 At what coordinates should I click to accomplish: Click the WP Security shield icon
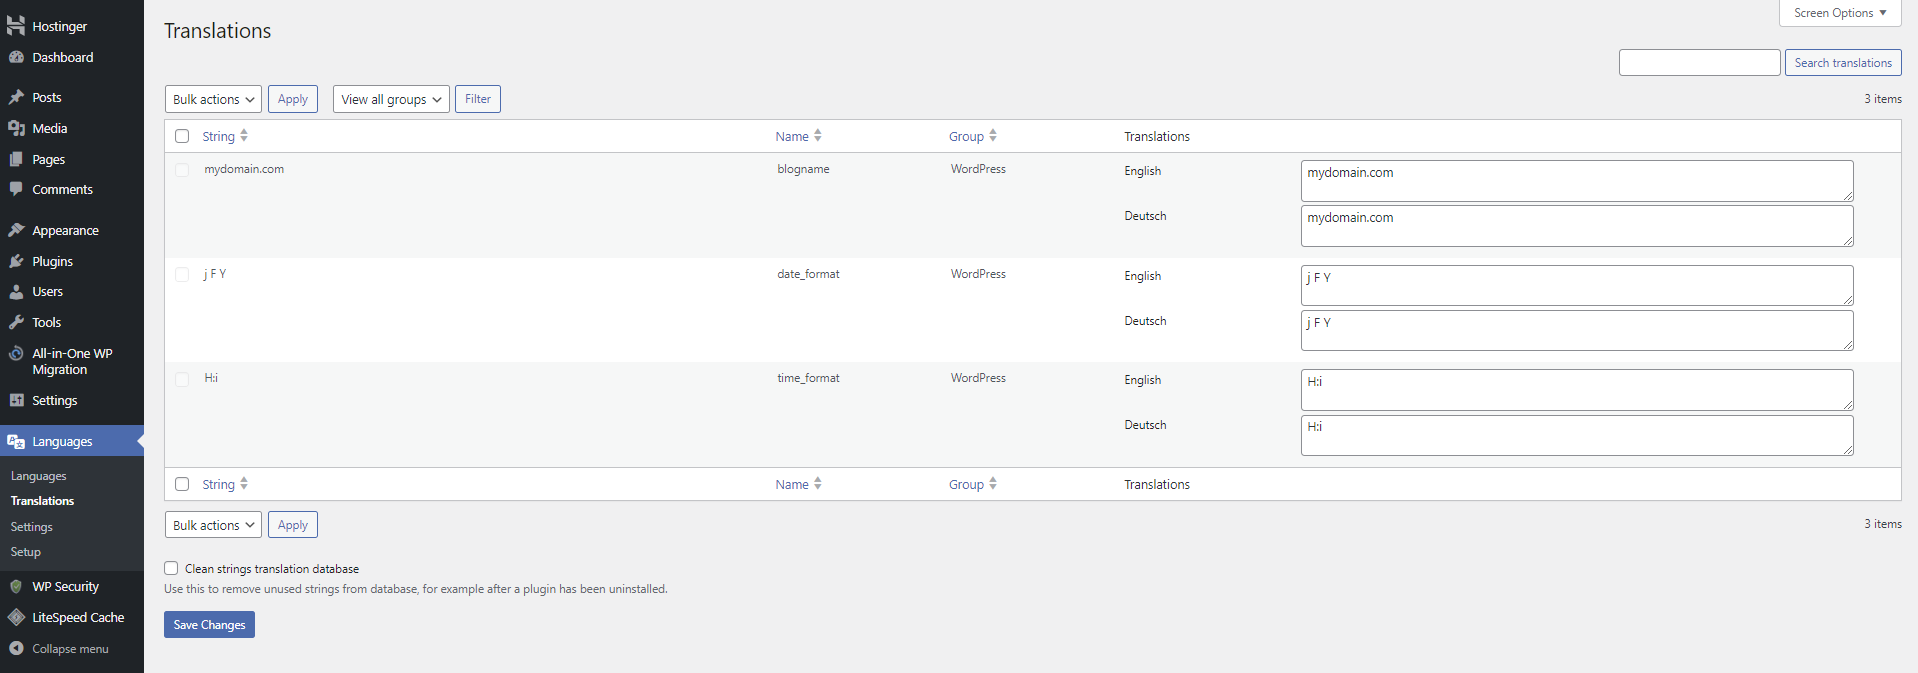[16, 586]
